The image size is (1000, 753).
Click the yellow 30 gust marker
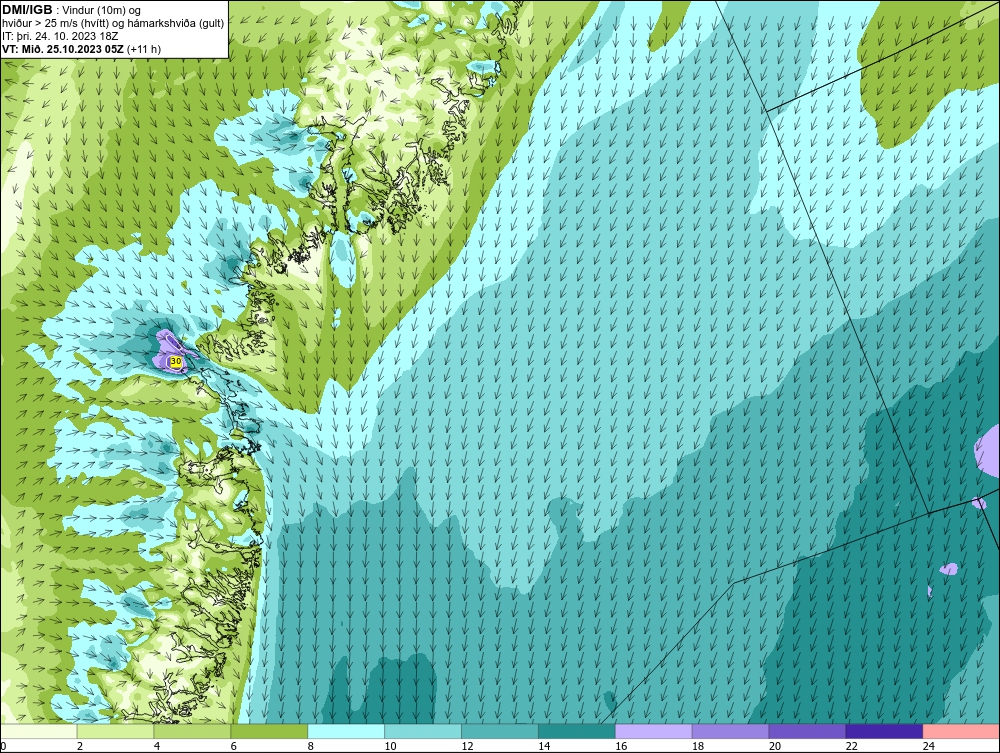point(176,362)
